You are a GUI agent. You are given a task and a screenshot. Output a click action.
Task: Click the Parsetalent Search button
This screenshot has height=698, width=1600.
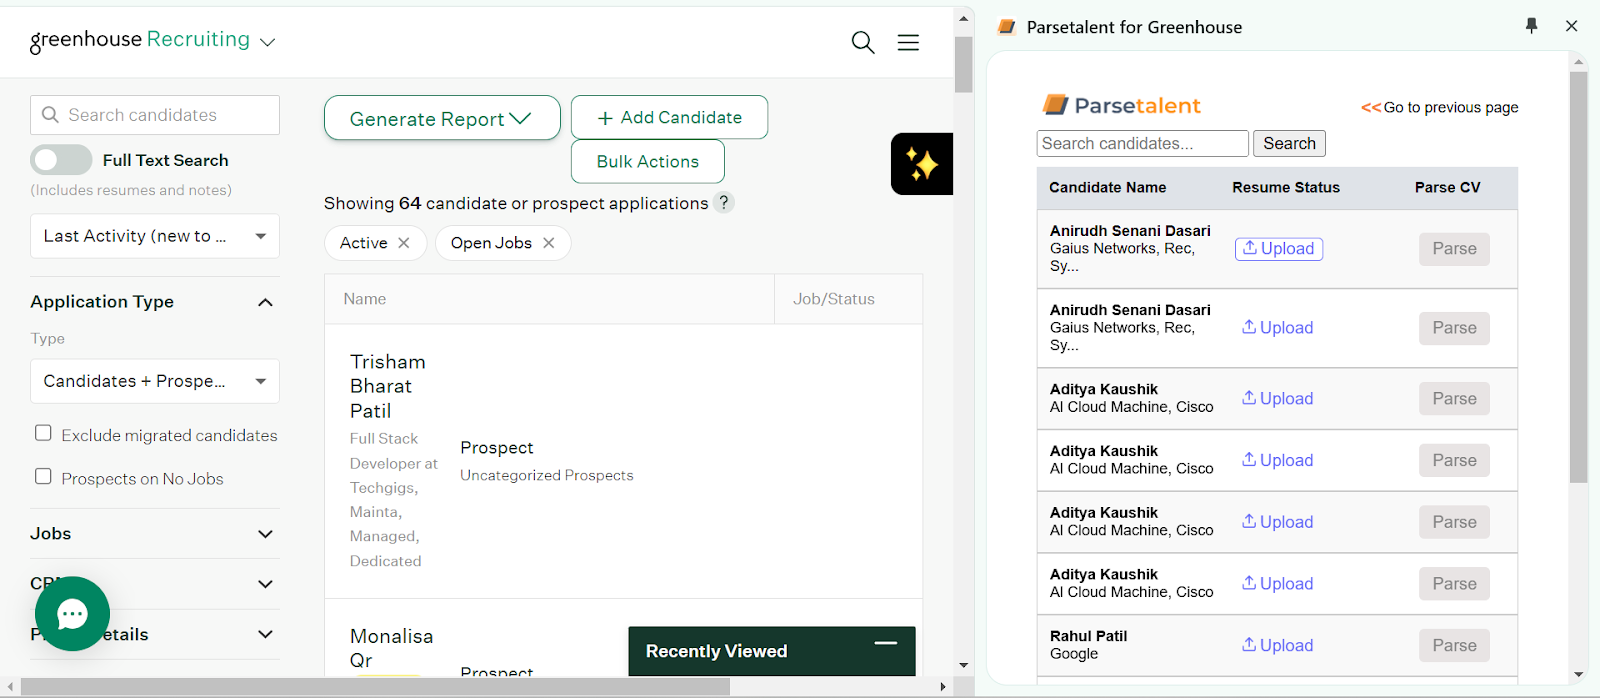1289,143
